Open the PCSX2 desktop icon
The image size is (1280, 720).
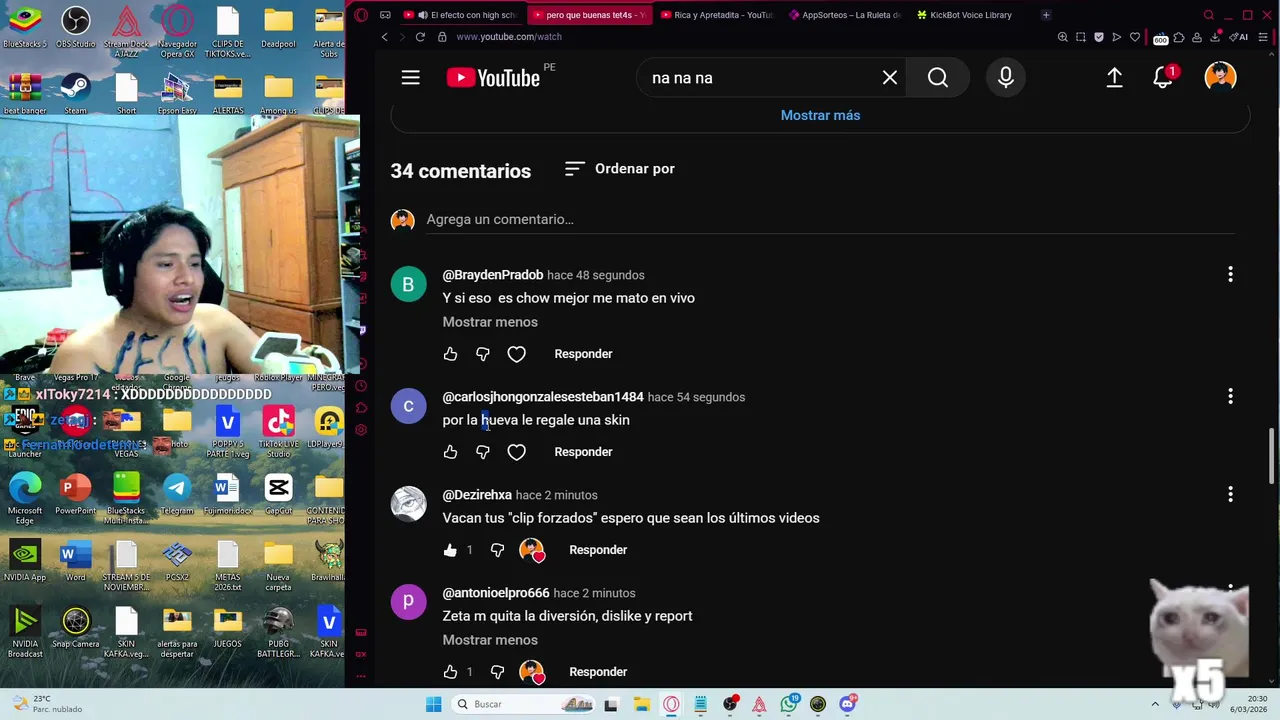pyautogui.click(x=177, y=560)
